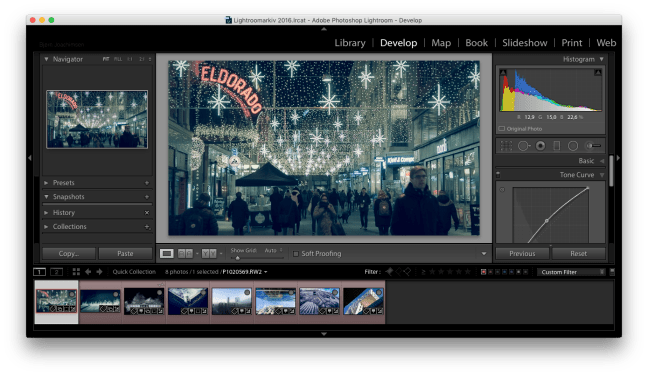
Task: Enable Original Photo checkbox
Action: point(502,129)
